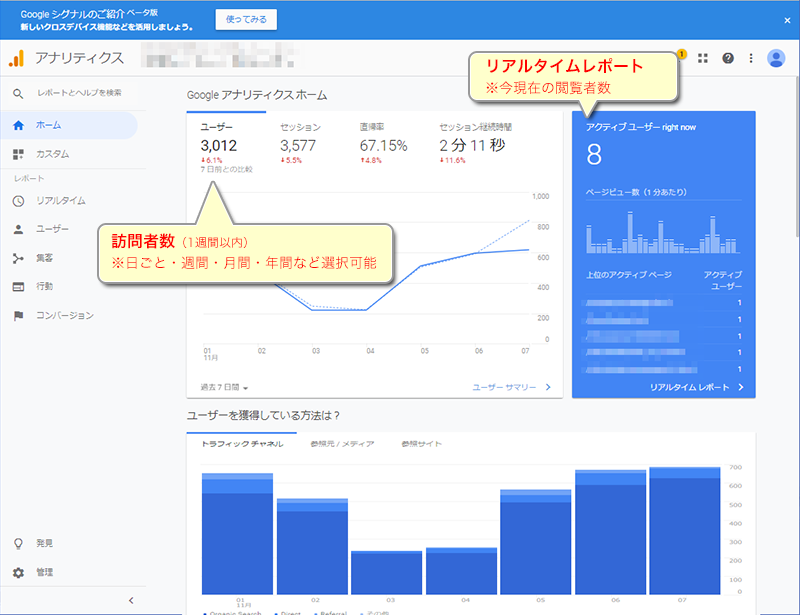
Task: Open the three-dot more options menu
Action: click(x=751, y=59)
